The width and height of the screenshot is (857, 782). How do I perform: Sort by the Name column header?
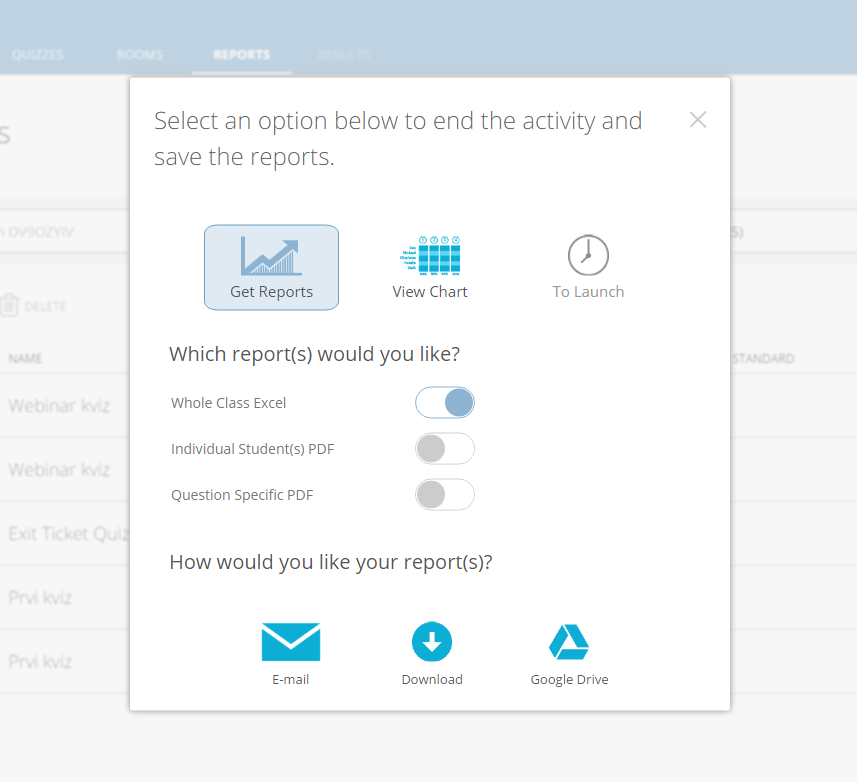point(26,358)
